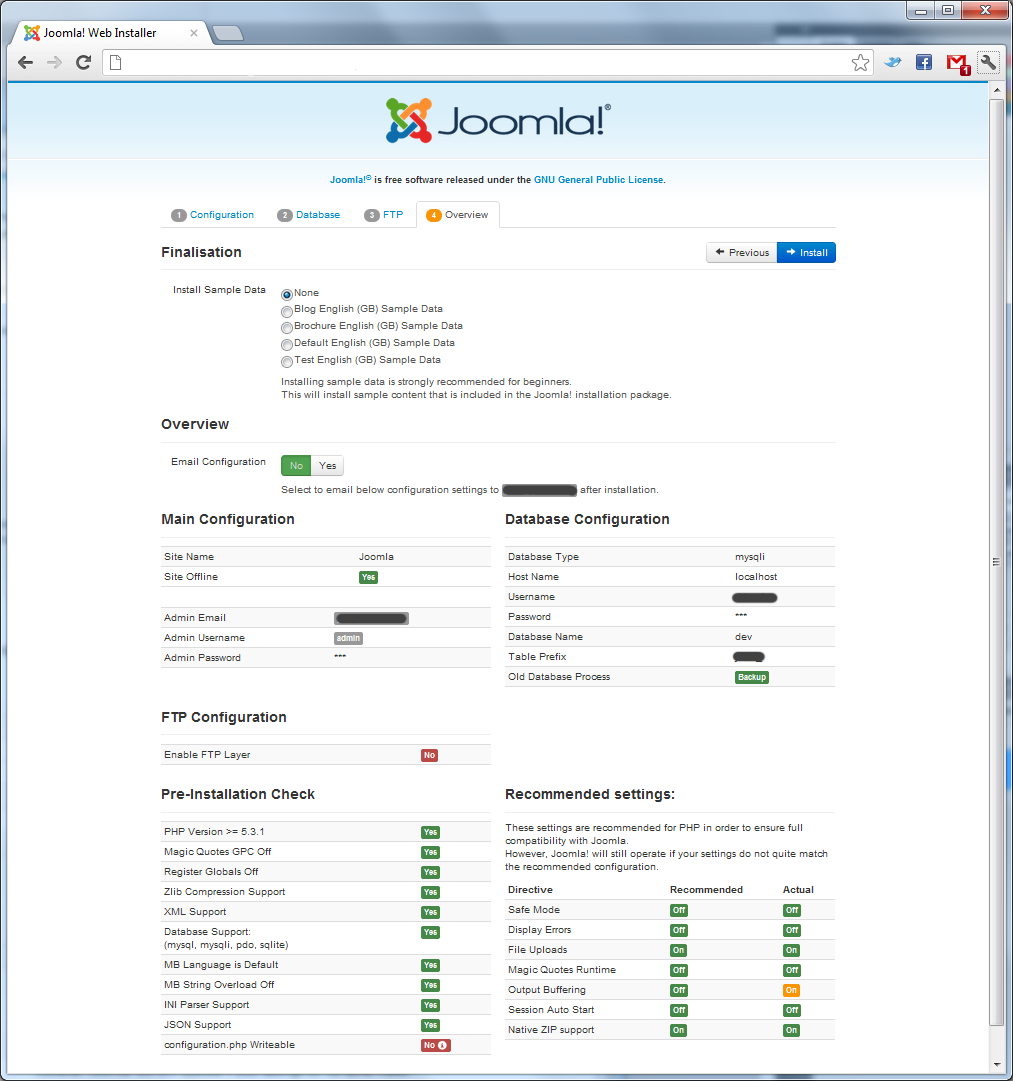
Task: Click the Zlib Compression Support Yes badge
Action: [430, 892]
